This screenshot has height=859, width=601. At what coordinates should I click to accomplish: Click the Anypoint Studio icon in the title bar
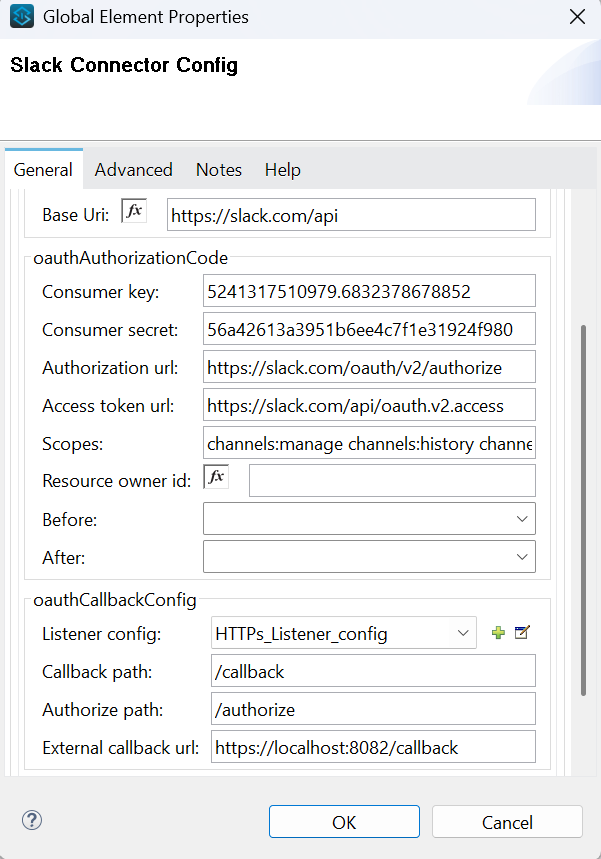tap(22, 16)
